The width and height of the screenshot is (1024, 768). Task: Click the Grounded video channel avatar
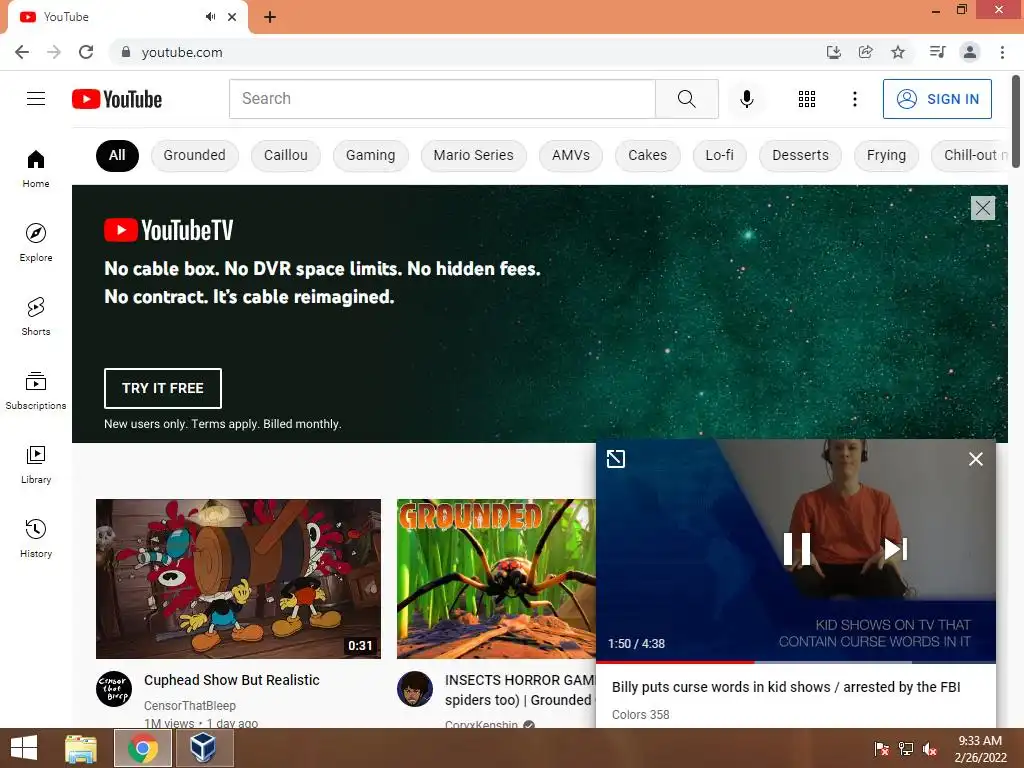pyautogui.click(x=415, y=689)
